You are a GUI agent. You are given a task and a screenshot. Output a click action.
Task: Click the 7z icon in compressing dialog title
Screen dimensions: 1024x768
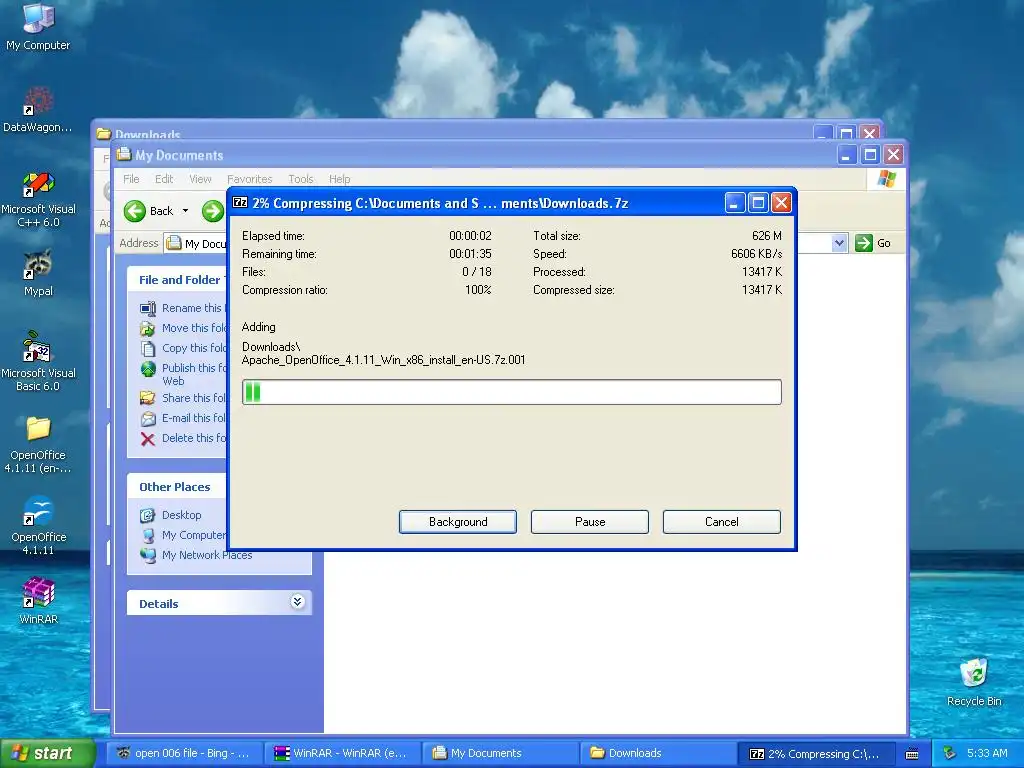click(x=240, y=202)
